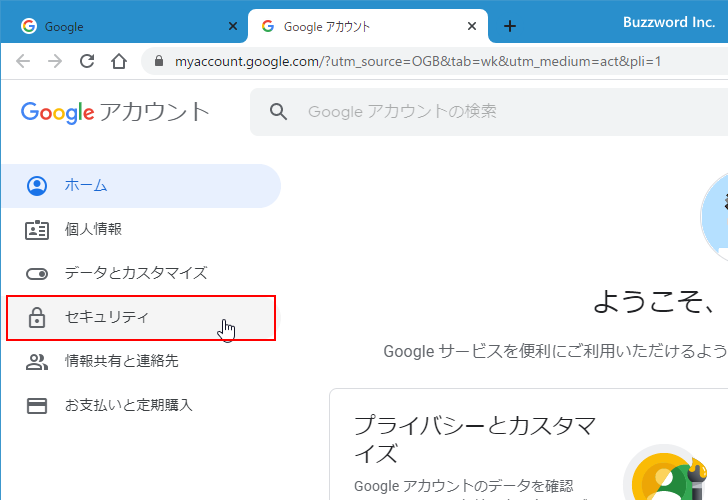
Task: Focus the Google アカウントの検索 field
Action: tap(489, 112)
